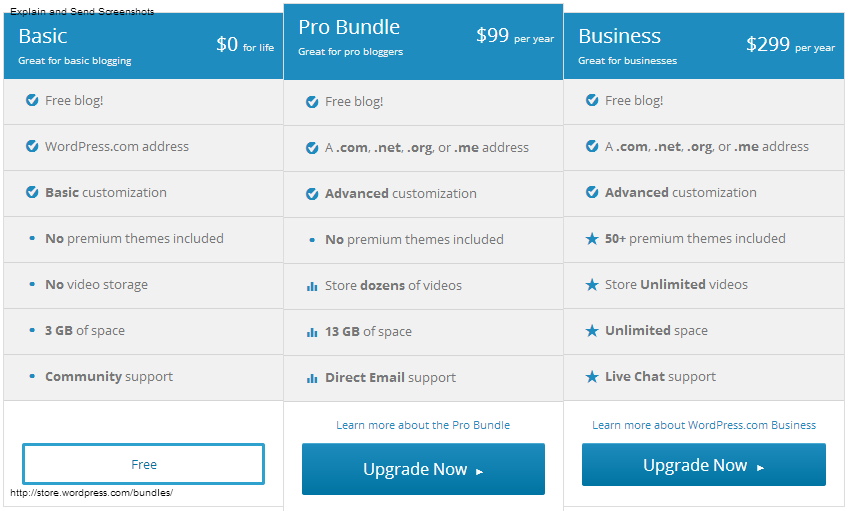
Task: Click the $299 per year price
Action: point(790,44)
